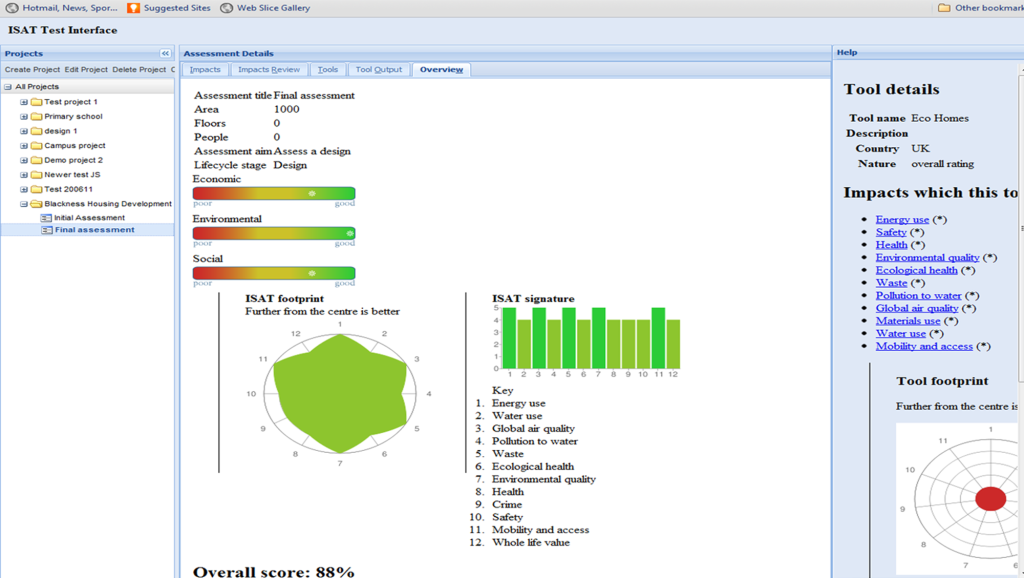Click the Primary school folder icon

[x=36, y=116]
